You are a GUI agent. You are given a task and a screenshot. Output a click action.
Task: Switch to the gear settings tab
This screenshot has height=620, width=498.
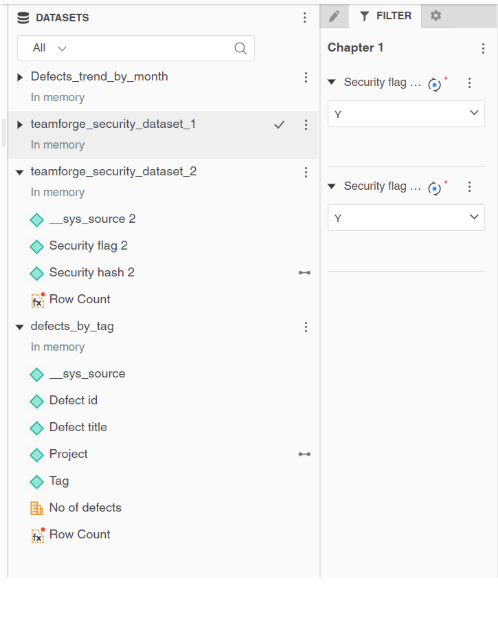pyautogui.click(x=436, y=16)
